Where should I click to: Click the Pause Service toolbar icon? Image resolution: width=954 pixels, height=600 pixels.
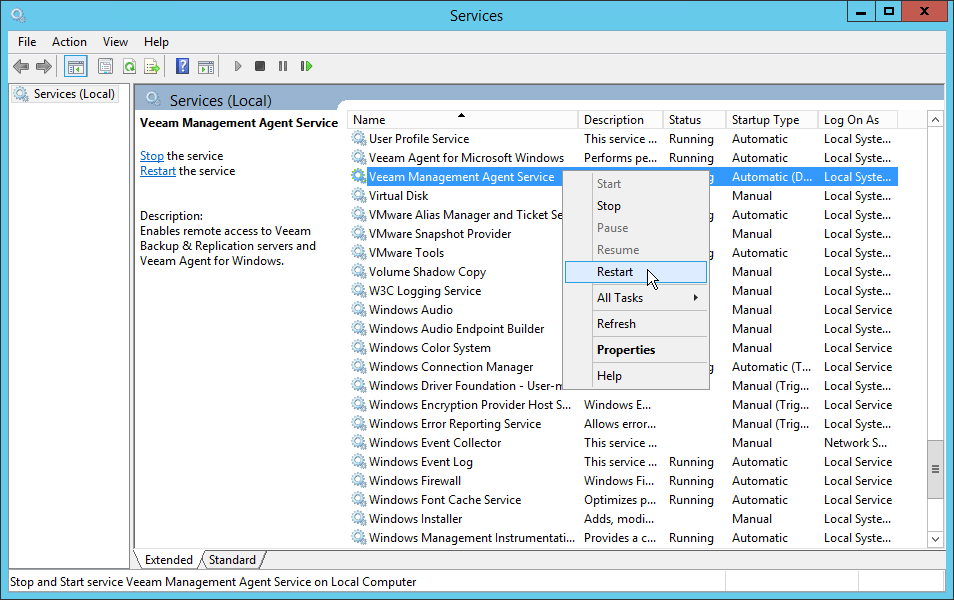[x=284, y=66]
